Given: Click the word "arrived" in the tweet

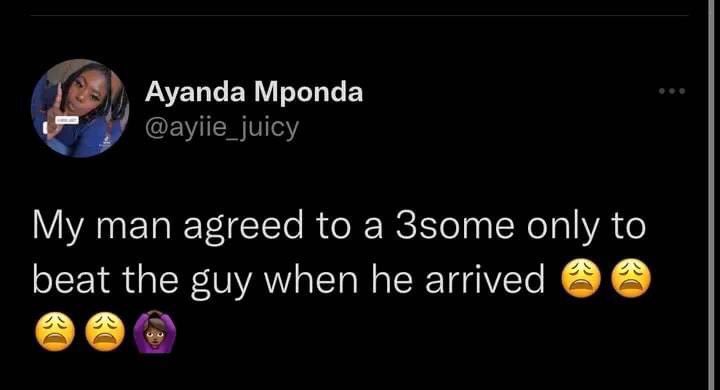Looking at the screenshot, I should coord(485,280).
